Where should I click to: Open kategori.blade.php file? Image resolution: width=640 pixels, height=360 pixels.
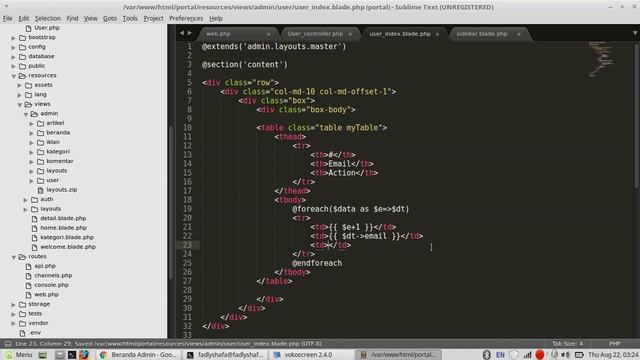pos(67,237)
